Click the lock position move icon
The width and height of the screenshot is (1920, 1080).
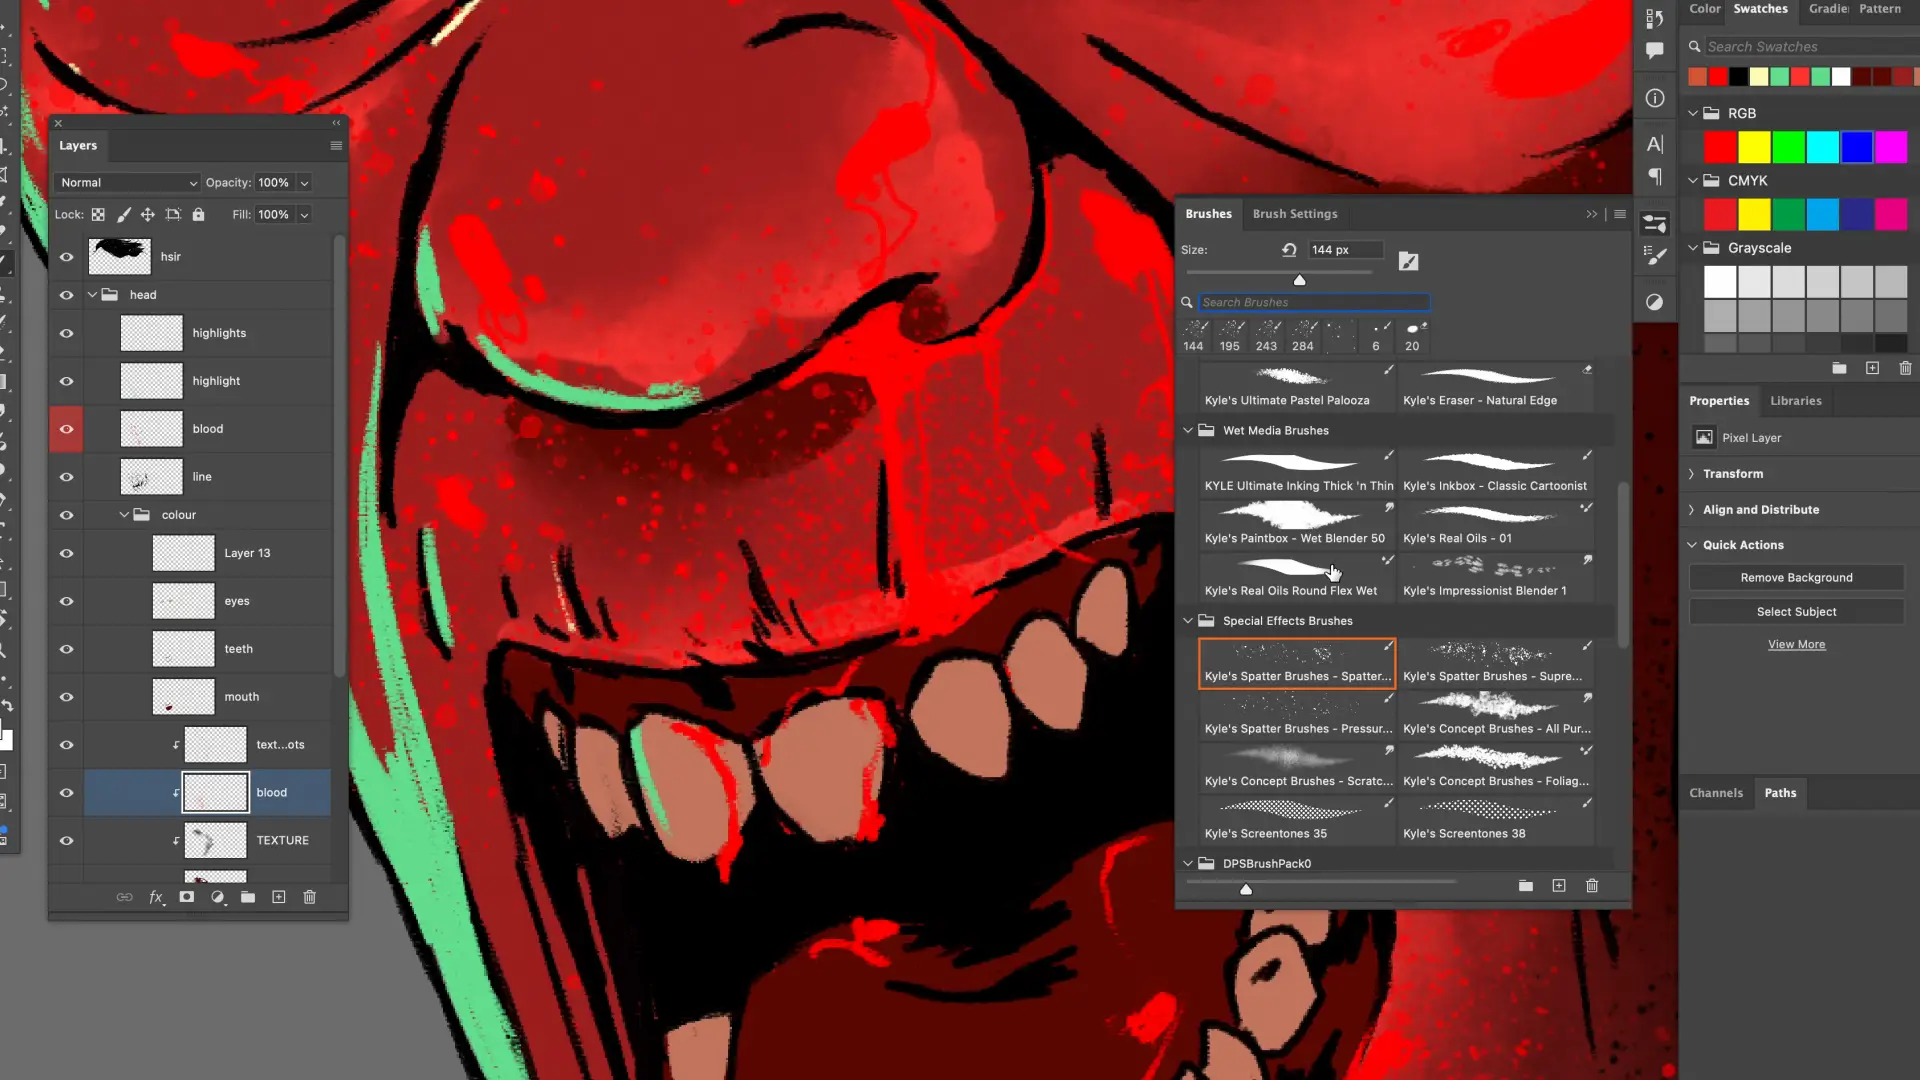[x=147, y=214]
